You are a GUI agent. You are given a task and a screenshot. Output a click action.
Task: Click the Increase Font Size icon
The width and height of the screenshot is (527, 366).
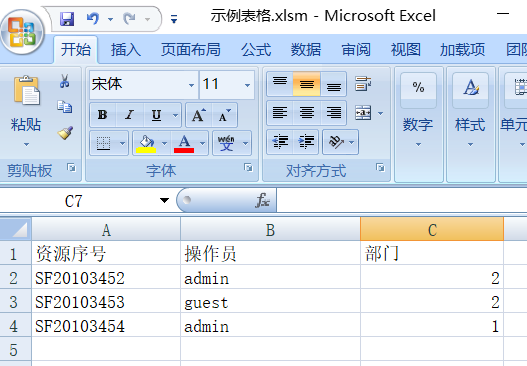tap(199, 115)
